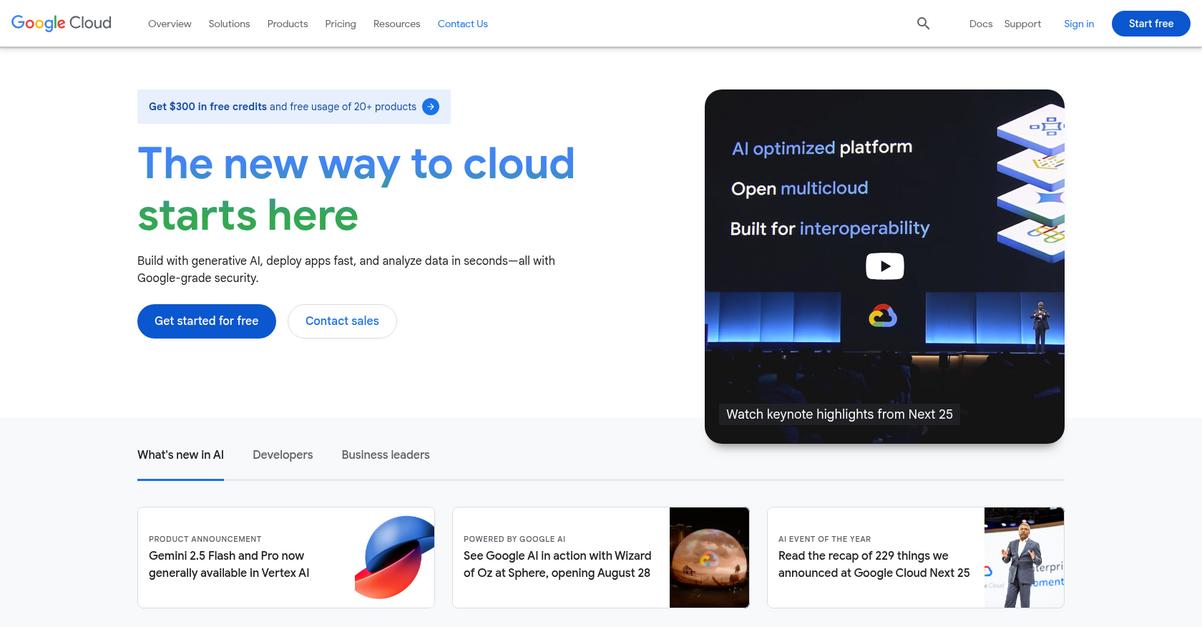Switch to the Business leaders tab
Screen dimensions: 1202x627
pyautogui.click(x=386, y=455)
